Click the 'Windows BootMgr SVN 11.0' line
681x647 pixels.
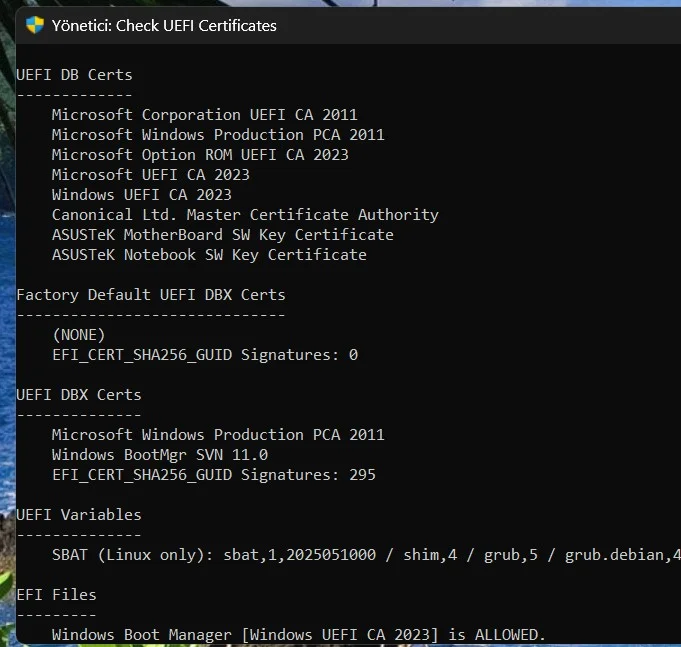coord(160,455)
